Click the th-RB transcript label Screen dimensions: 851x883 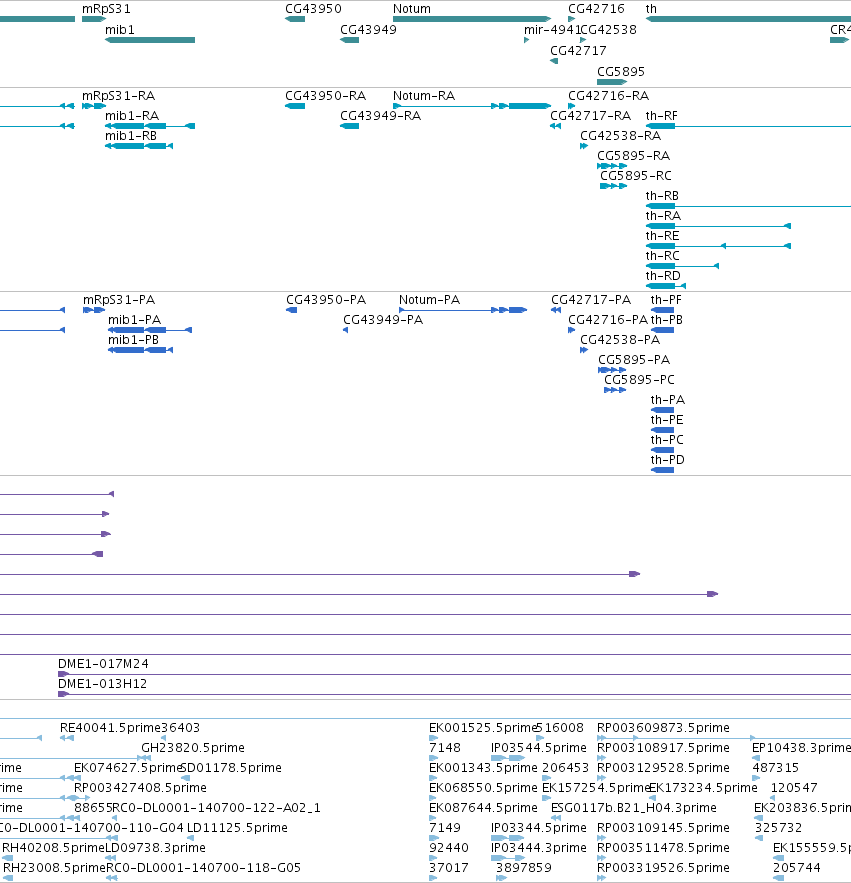pyautogui.click(x=662, y=196)
